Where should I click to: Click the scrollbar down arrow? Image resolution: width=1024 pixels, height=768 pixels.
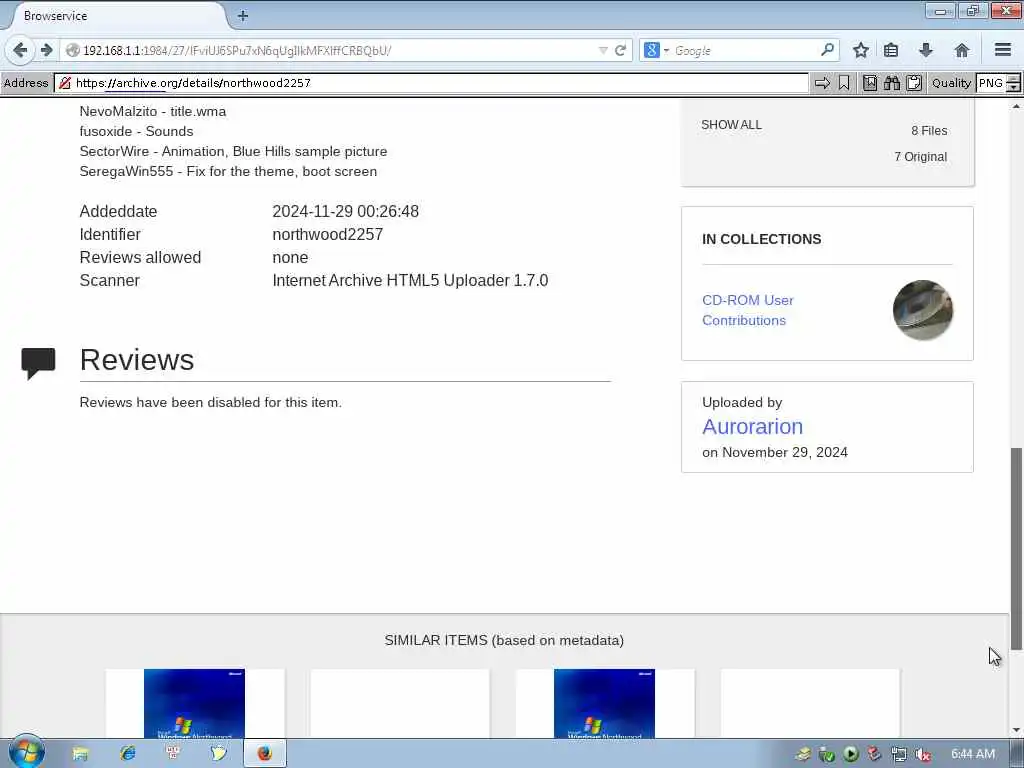coord(1016,730)
